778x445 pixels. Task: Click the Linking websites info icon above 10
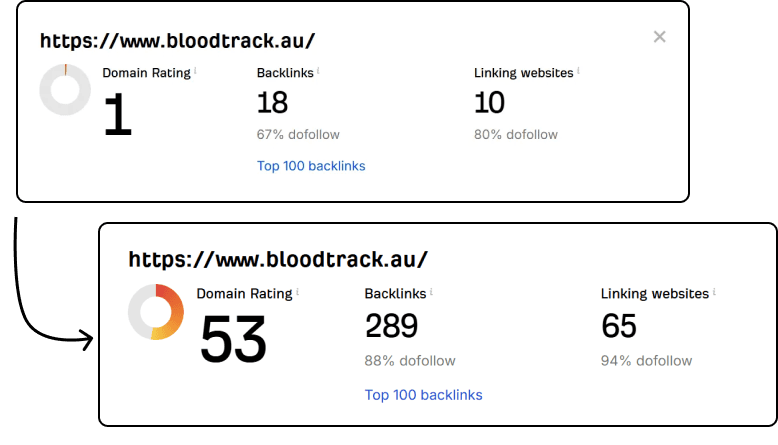tap(578, 71)
